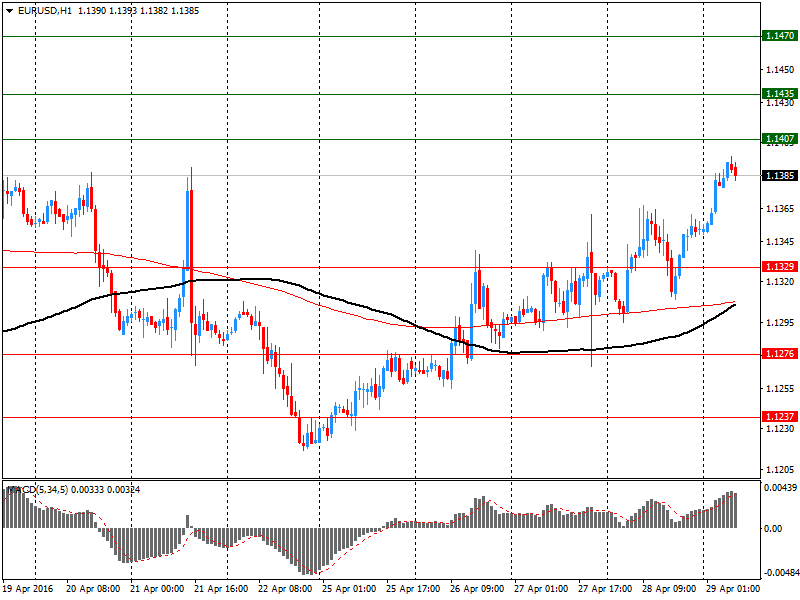Click the current price label 1.1385
The height and width of the screenshot is (600, 800).
pyautogui.click(x=780, y=176)
